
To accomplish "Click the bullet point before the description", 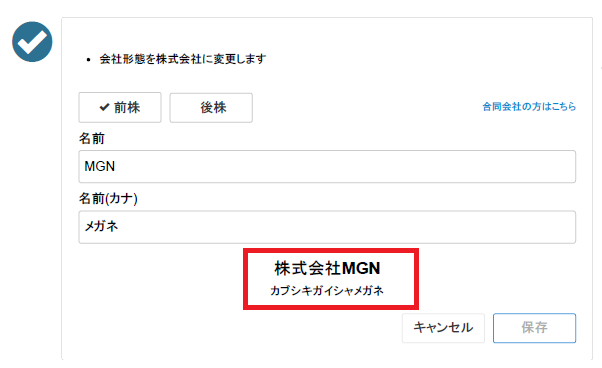I will pos(89,59).
